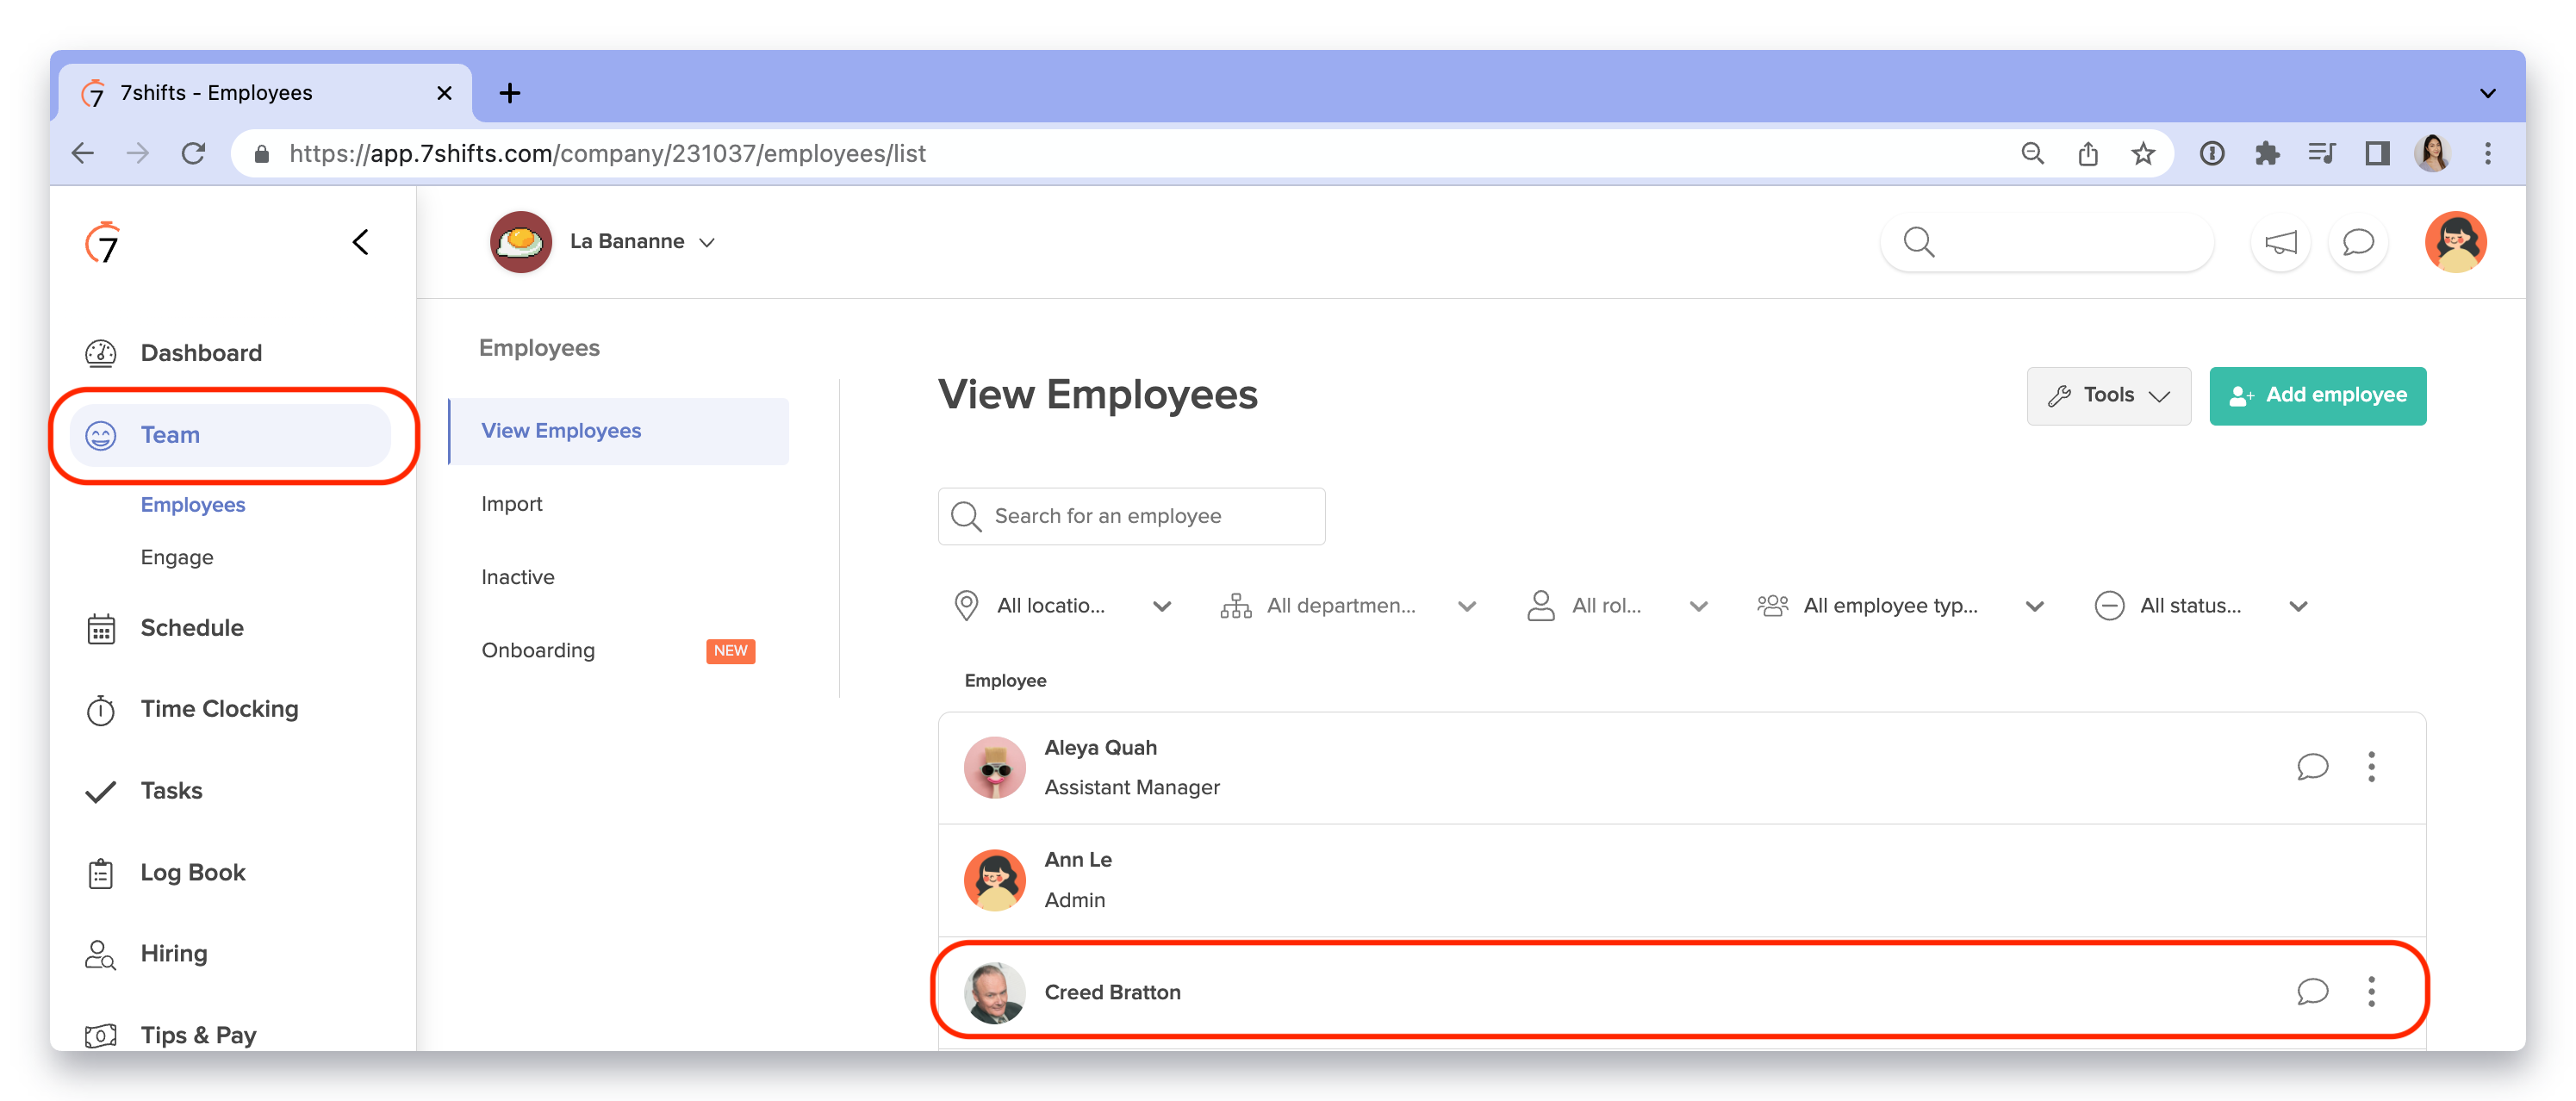Expand All departments filter

[x=1349, y=606]
